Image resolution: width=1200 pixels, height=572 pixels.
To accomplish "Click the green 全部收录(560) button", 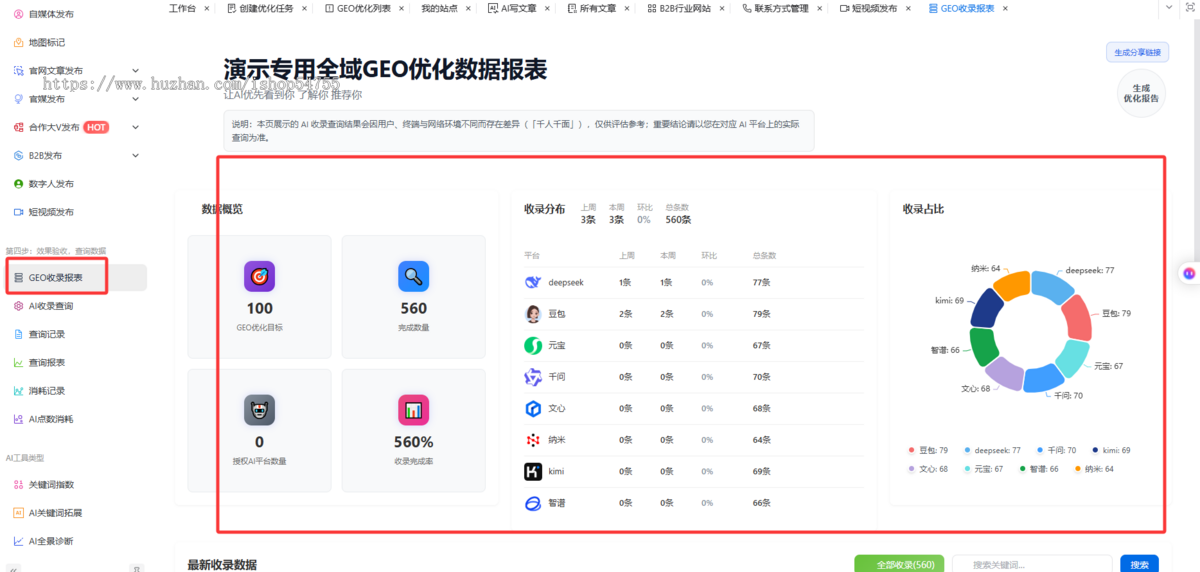I will (899, 564).
